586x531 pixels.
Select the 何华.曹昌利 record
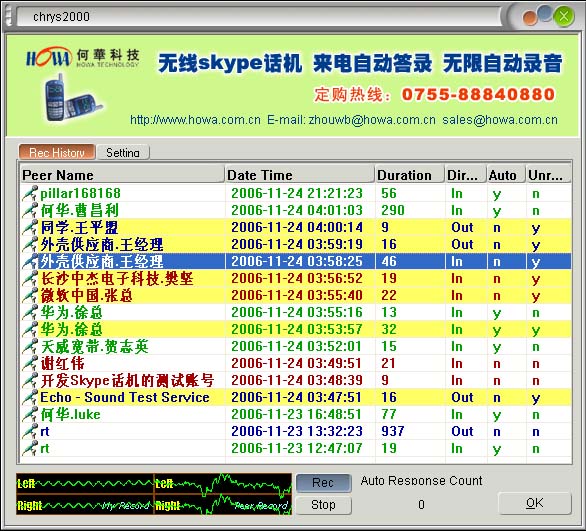pyautogui.click(x=295, y=210)
